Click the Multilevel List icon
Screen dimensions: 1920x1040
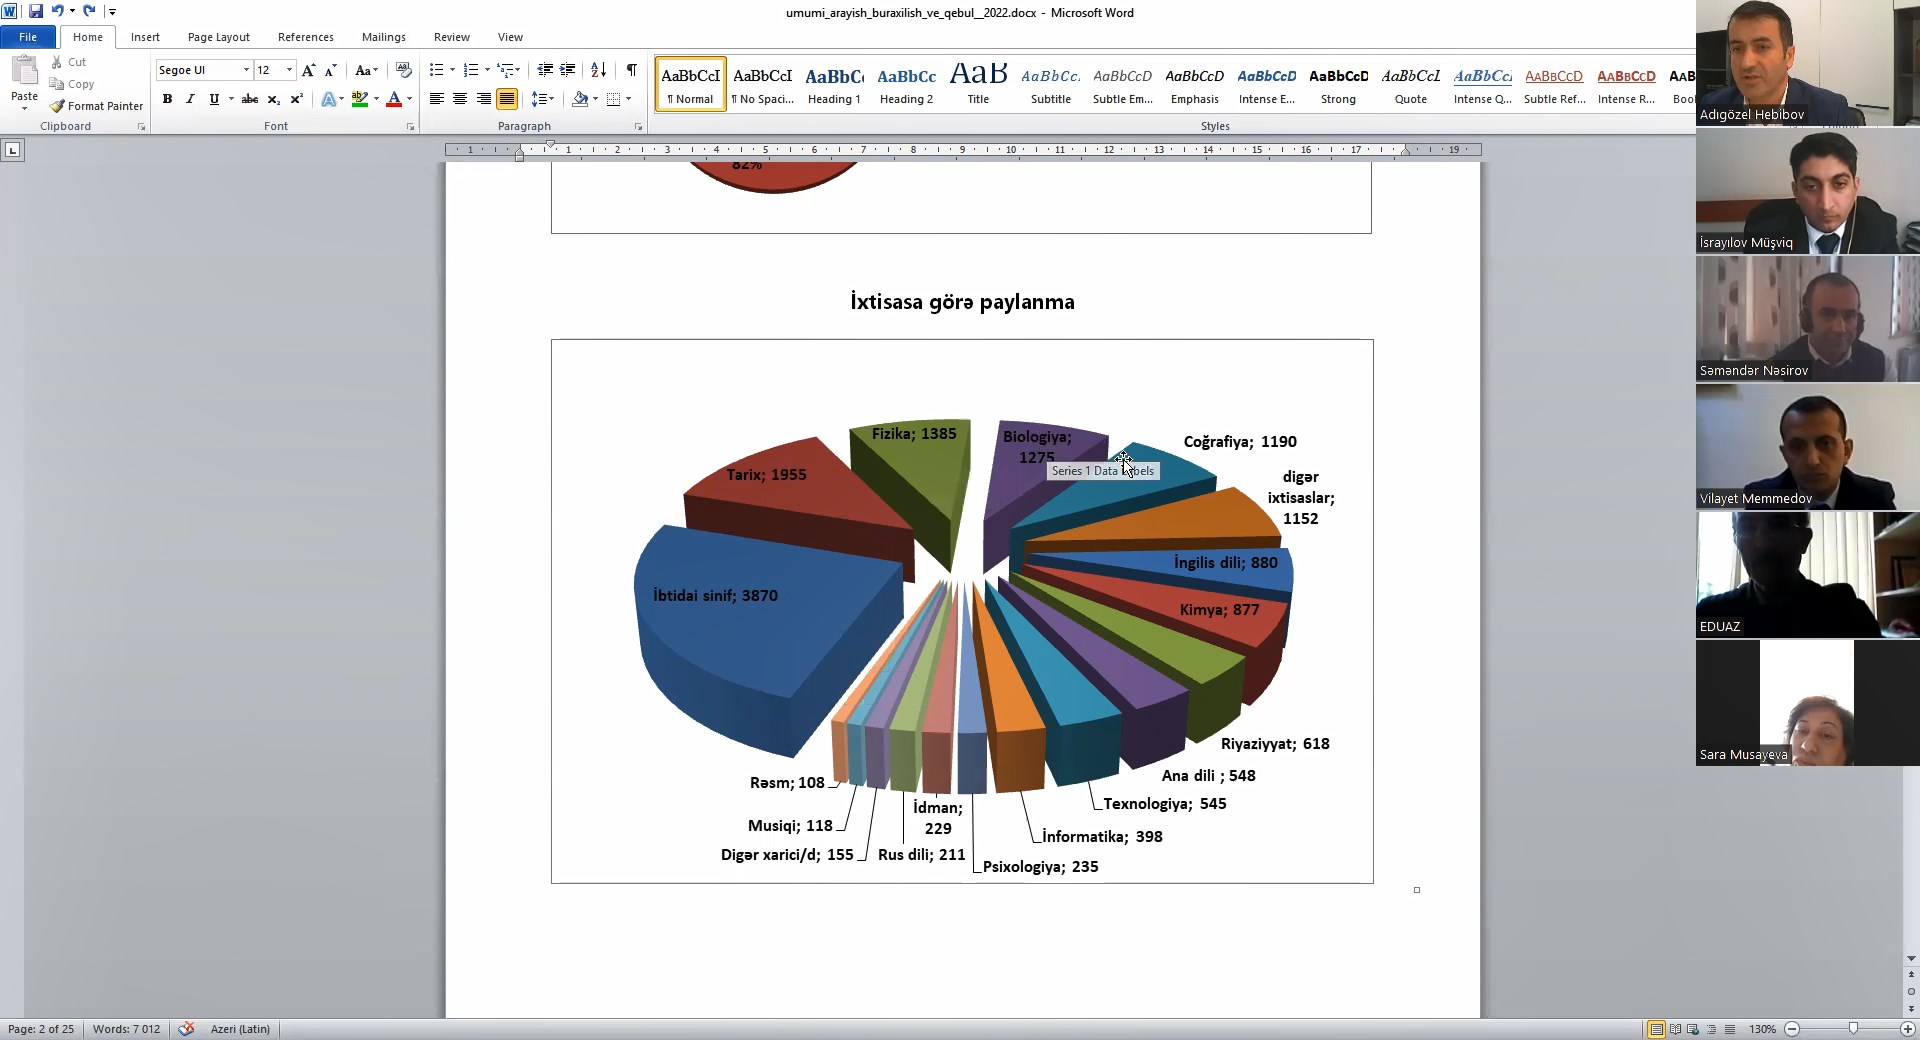pos(506,70)
